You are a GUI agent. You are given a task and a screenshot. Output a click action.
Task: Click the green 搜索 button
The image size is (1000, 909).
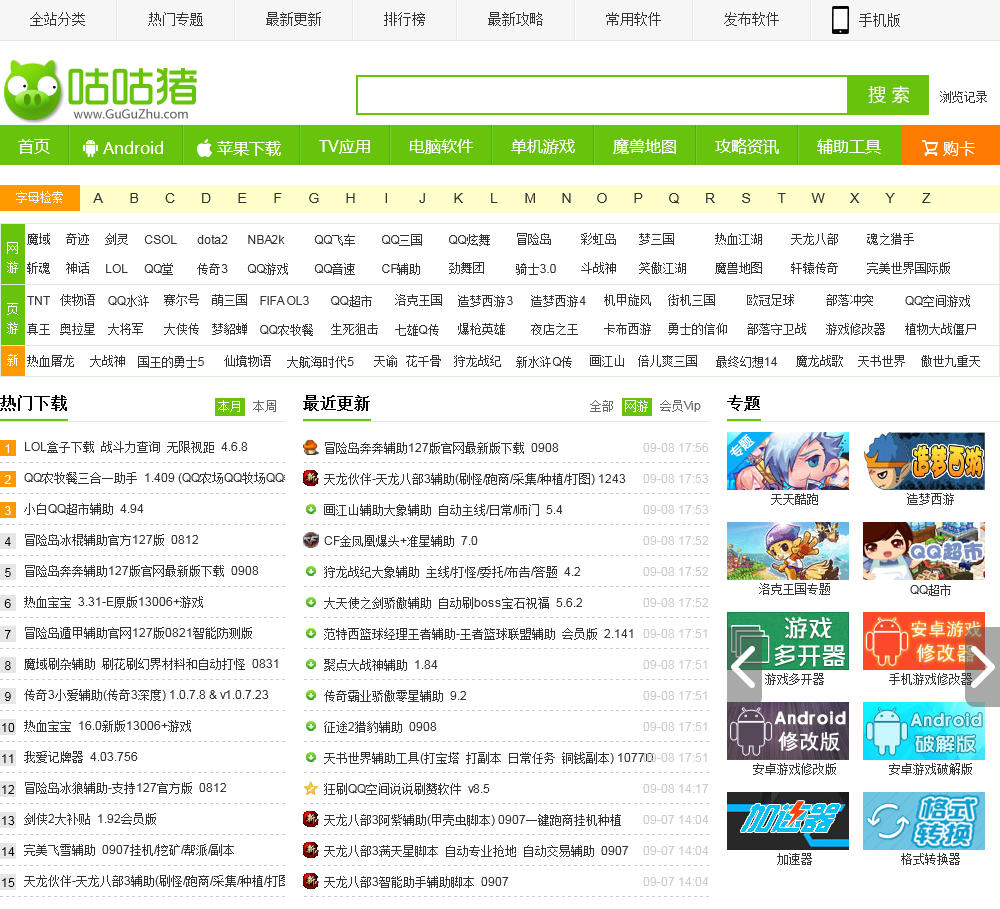click(888, 95)
